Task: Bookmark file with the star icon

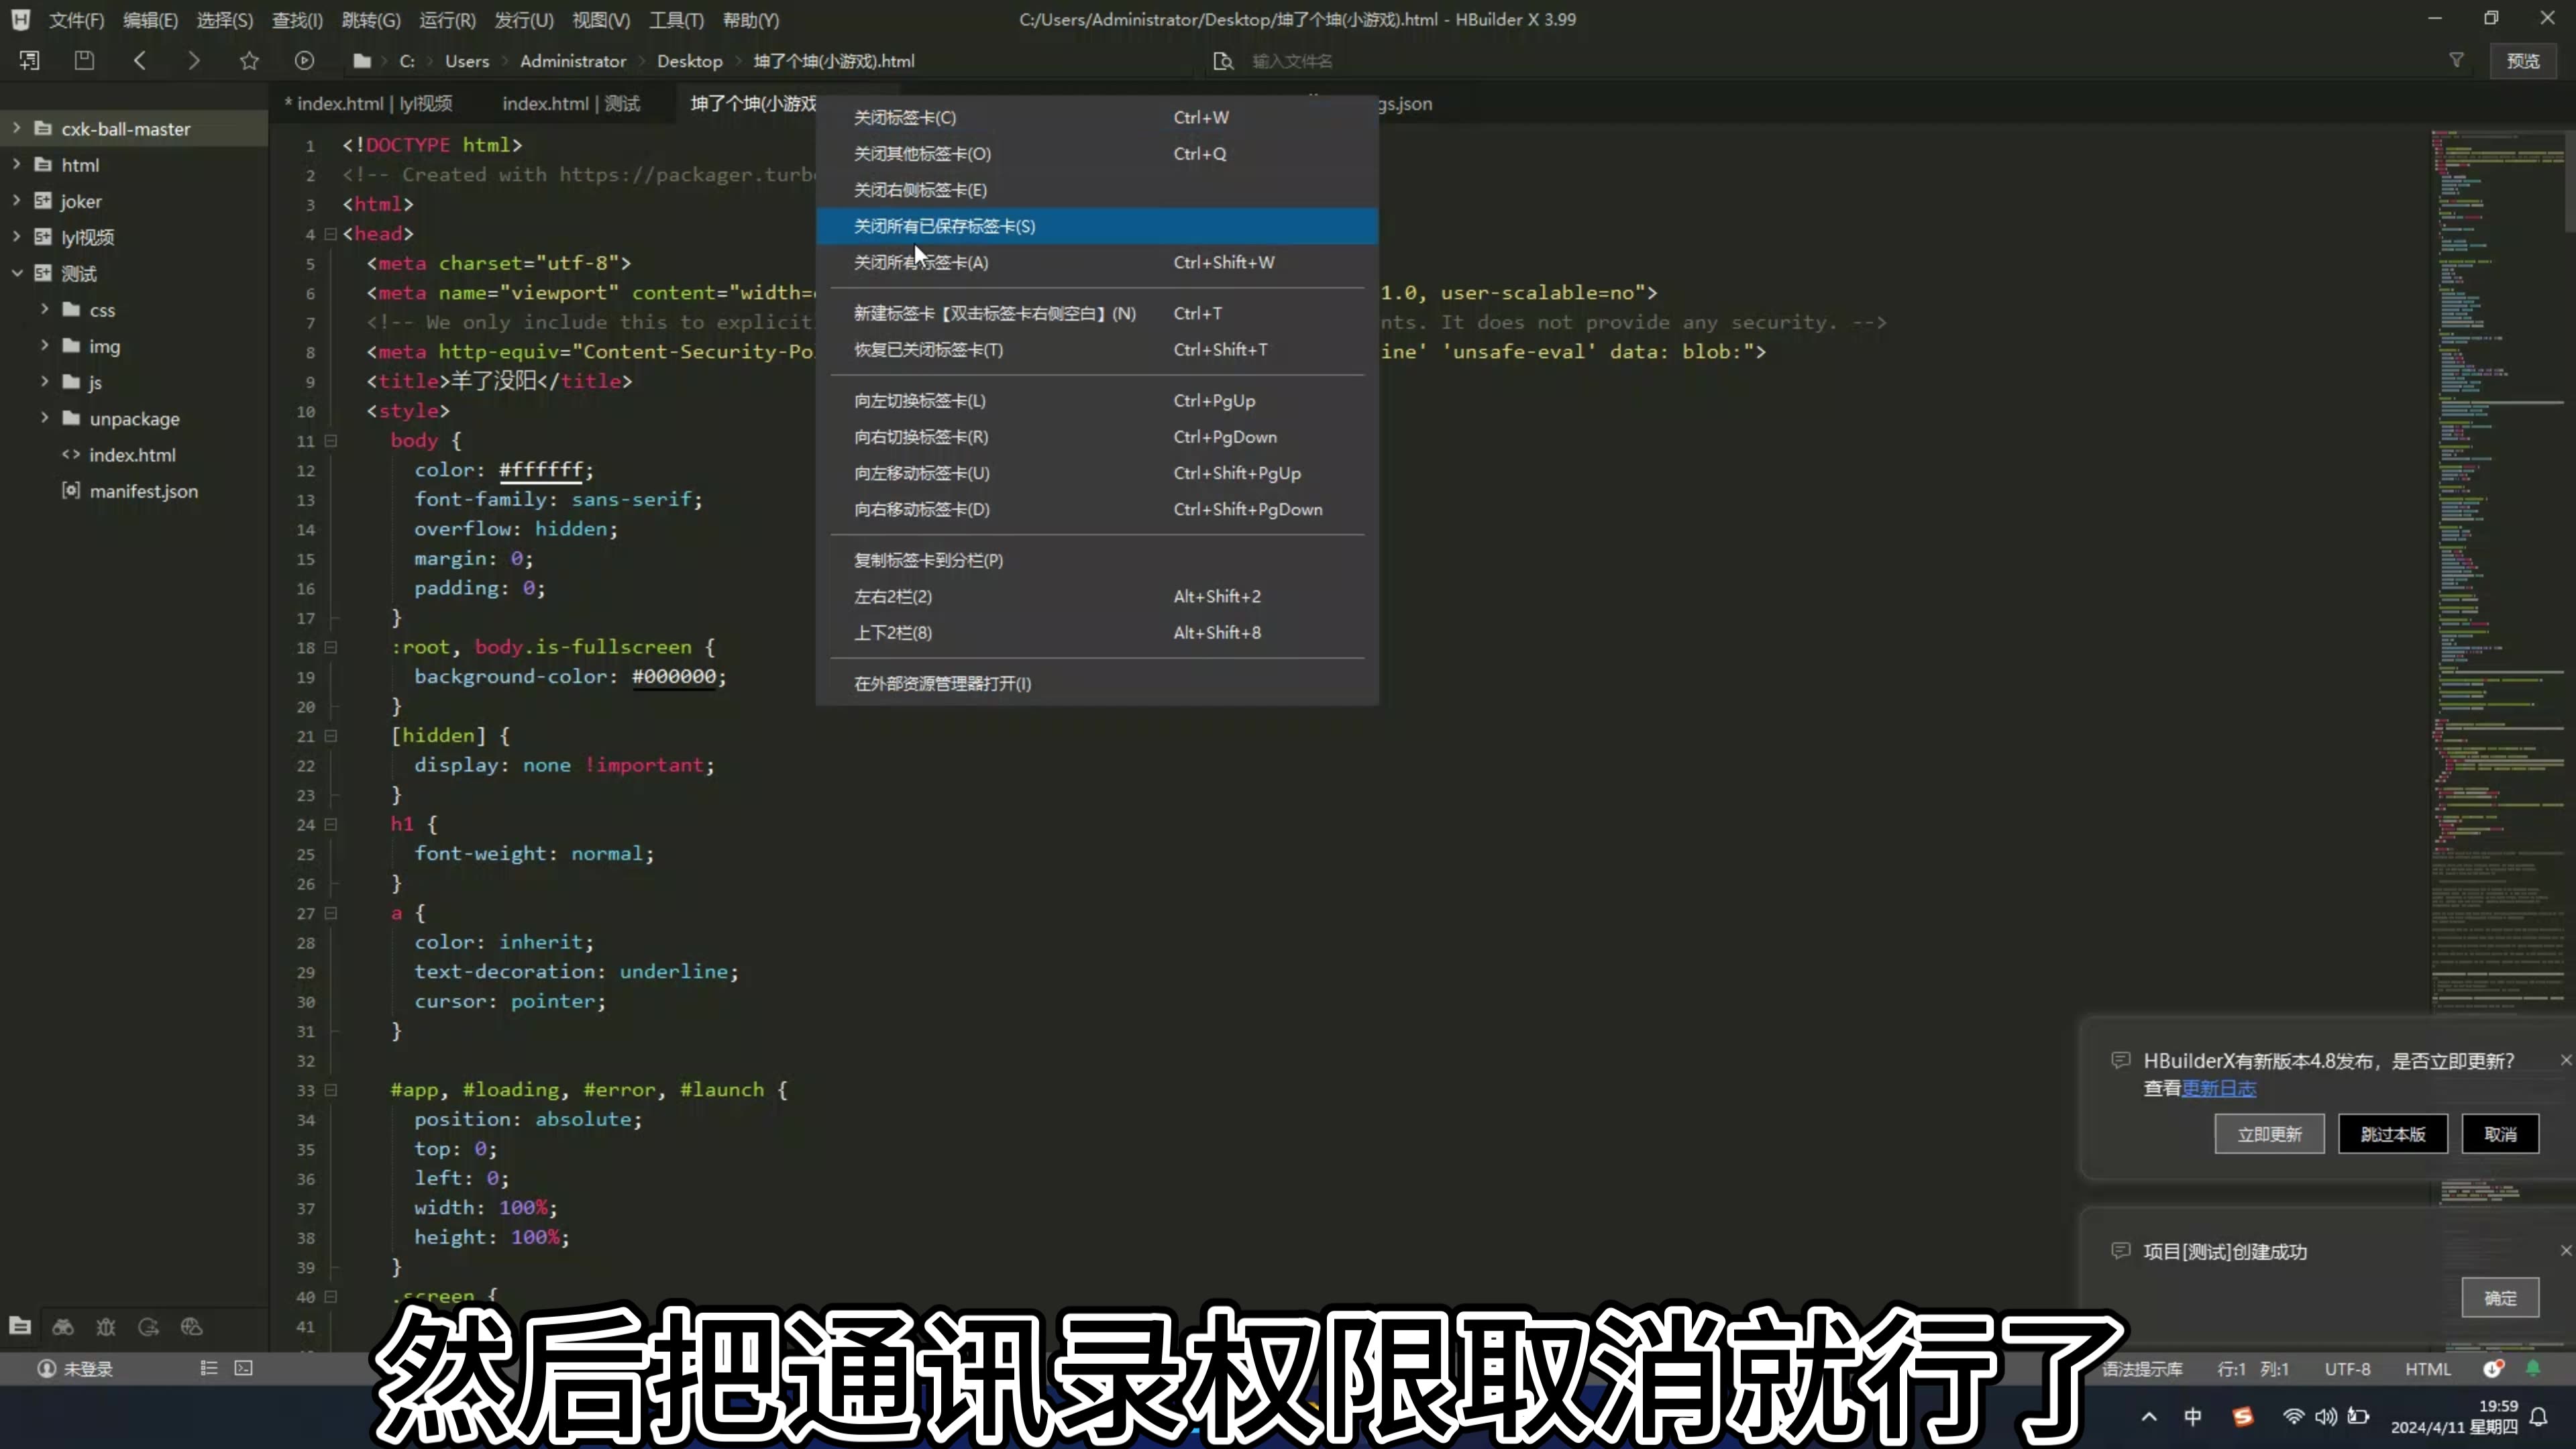Action: [x=249, y=61]
